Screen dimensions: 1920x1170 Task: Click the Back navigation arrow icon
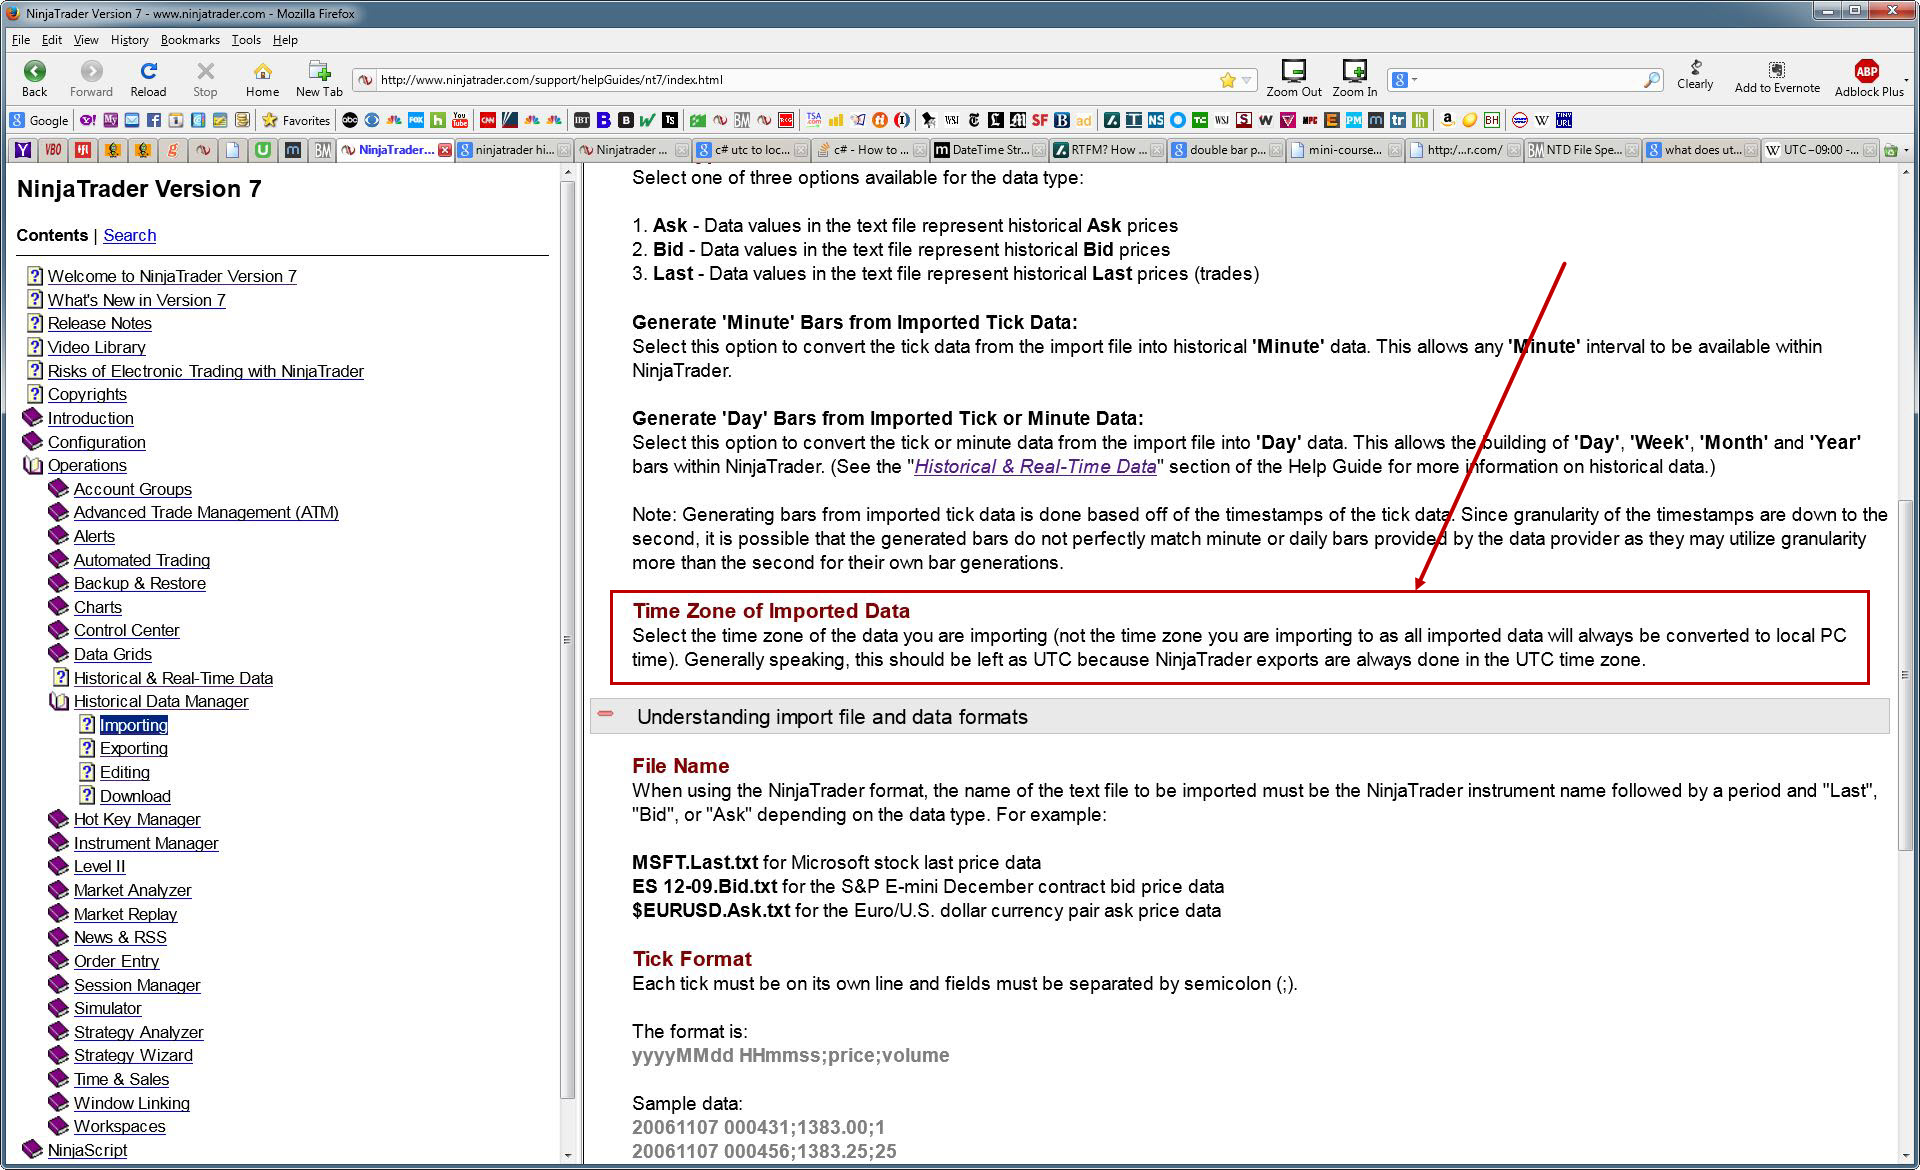[34, 71]
